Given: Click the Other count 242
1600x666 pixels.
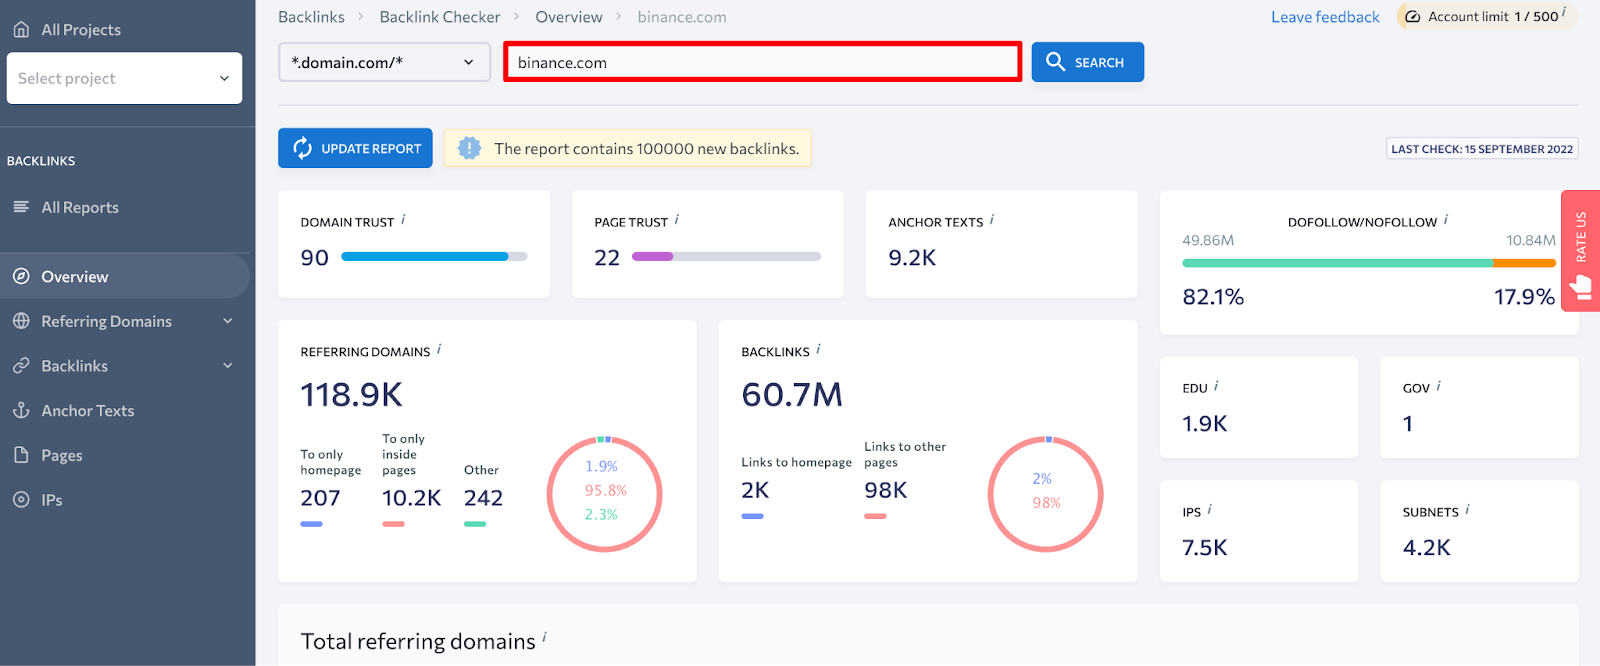Looking at the screenshot, I should point(483,498).
